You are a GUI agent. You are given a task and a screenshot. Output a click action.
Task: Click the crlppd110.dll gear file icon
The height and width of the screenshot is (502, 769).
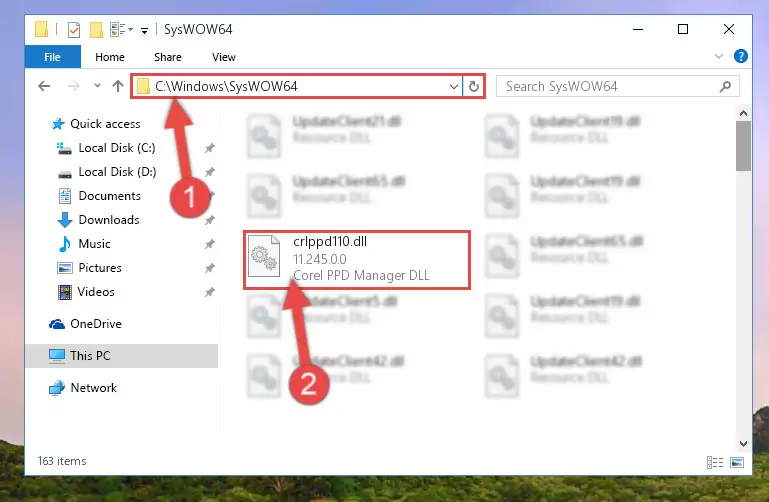tap(264, 256)
